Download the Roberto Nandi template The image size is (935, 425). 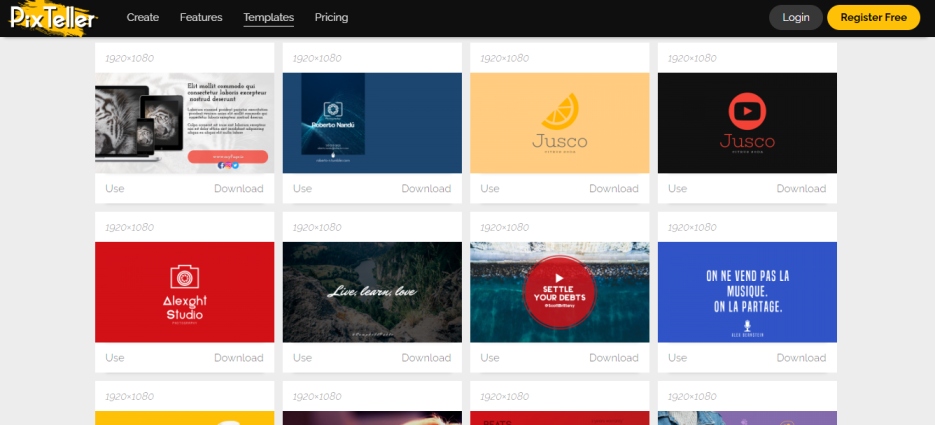pyautogui.click(x=426, y=188)
